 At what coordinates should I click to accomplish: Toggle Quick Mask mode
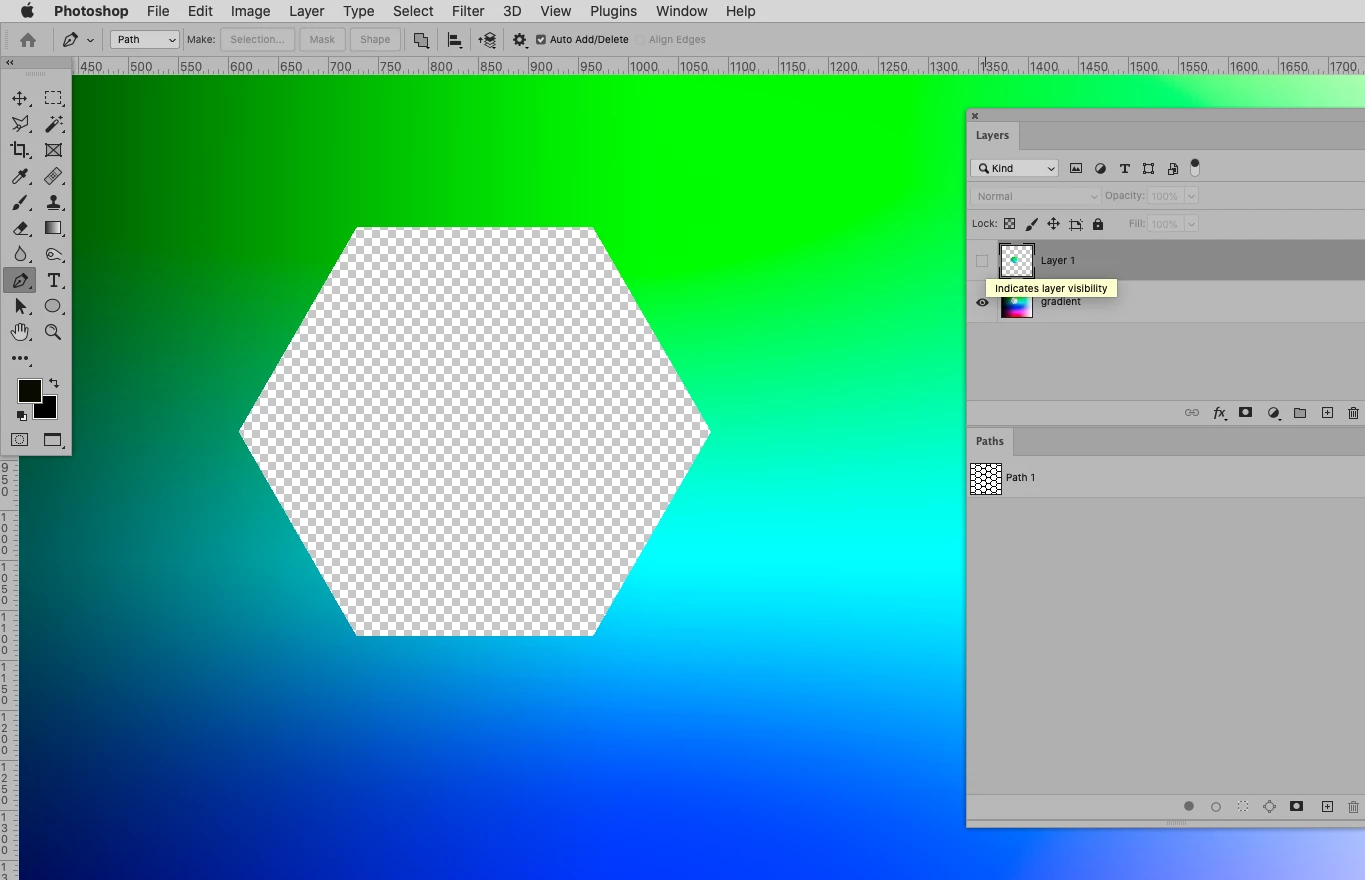(x=20, y=440)
